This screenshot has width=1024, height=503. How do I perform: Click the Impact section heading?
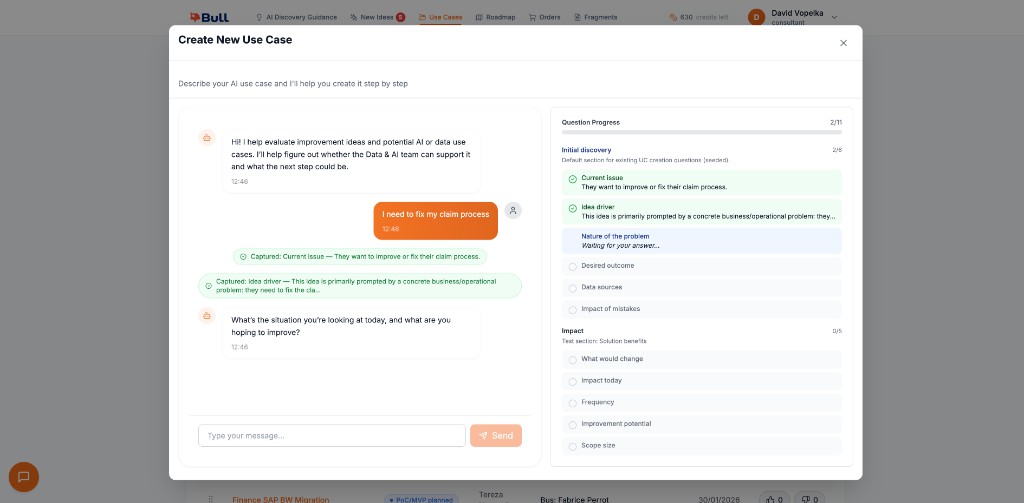click(x=573, y=331)
